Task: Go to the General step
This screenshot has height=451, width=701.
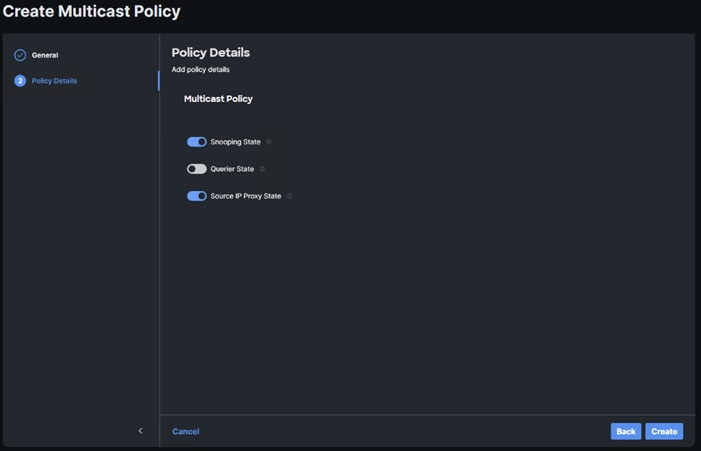Action: tap(45, 55)
